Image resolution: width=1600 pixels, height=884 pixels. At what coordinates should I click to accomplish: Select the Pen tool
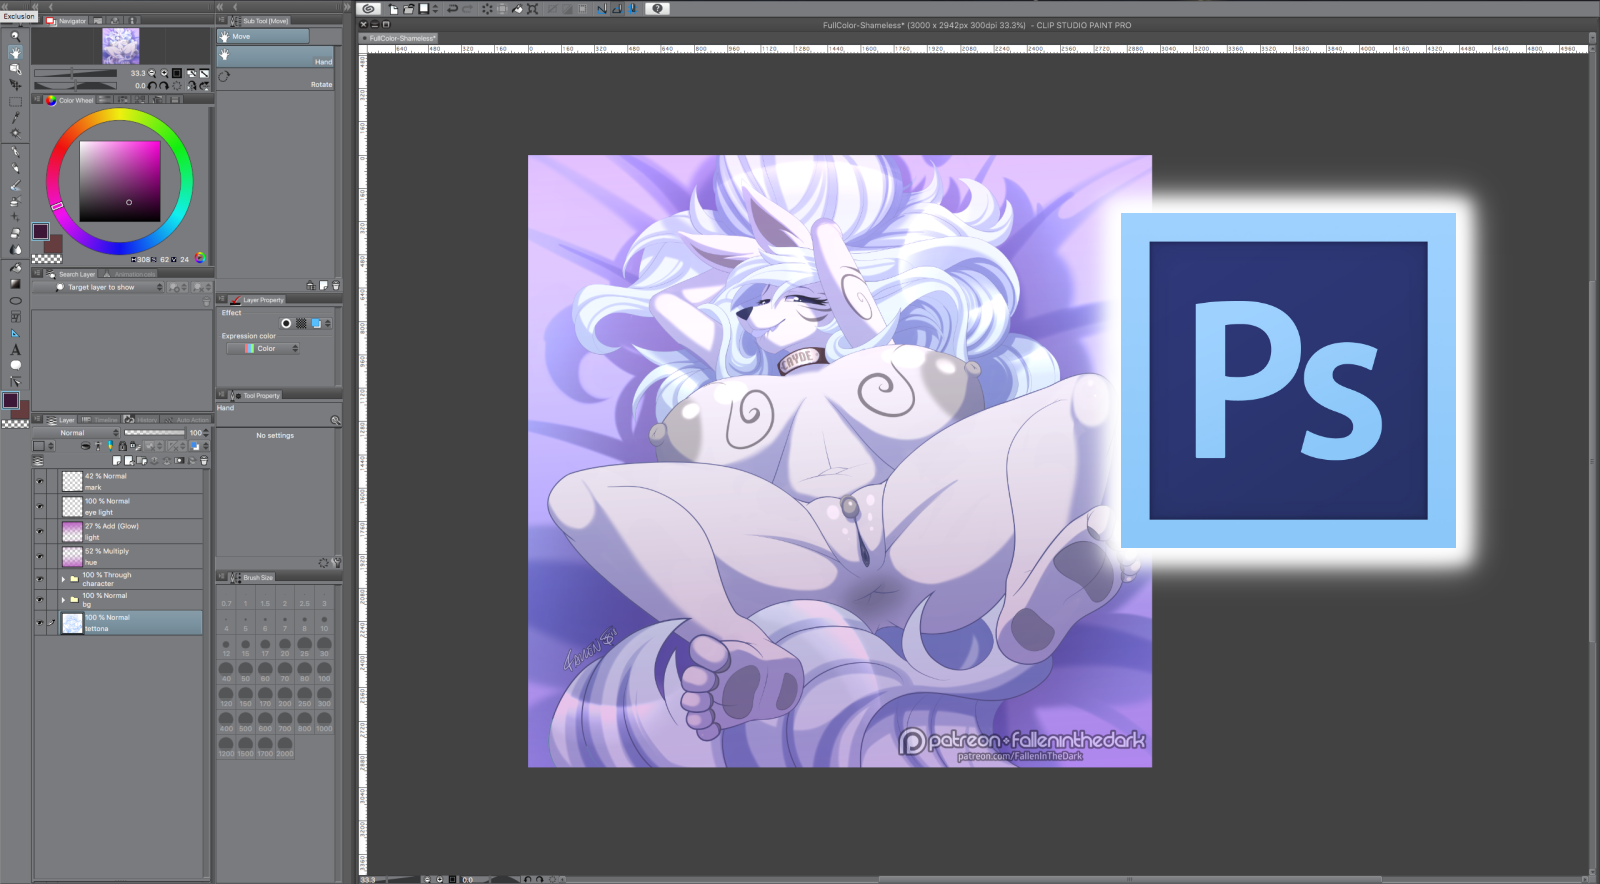tap(15, 153)
